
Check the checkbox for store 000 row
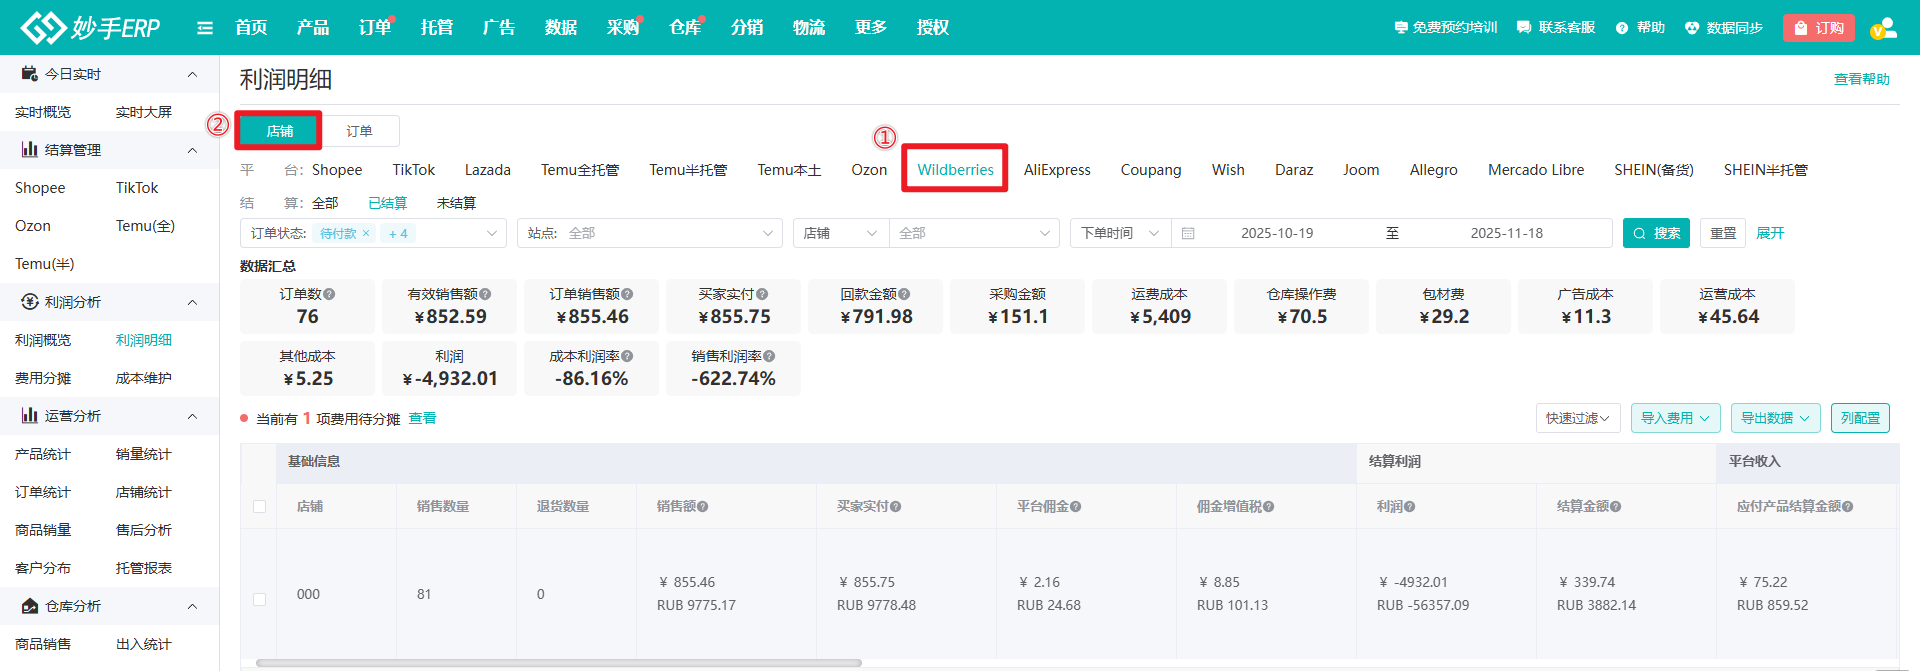pyautogui.click(x=260, y=599)
